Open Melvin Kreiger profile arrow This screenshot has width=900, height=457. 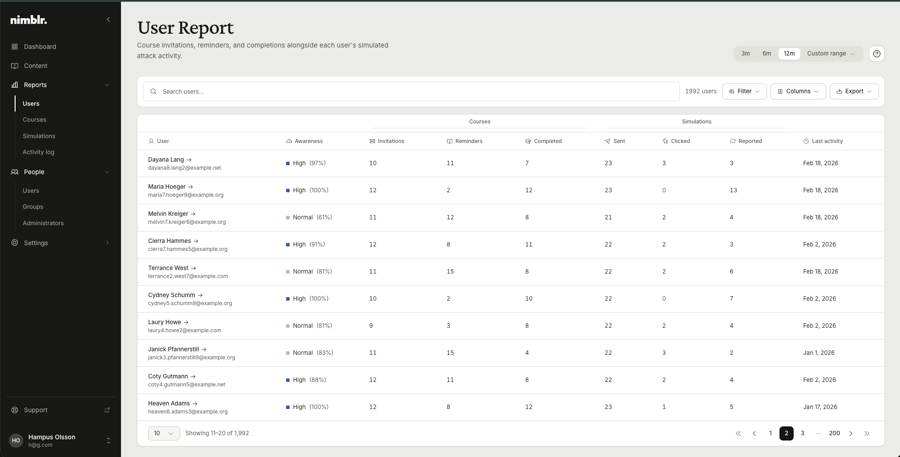pos(193,214)
